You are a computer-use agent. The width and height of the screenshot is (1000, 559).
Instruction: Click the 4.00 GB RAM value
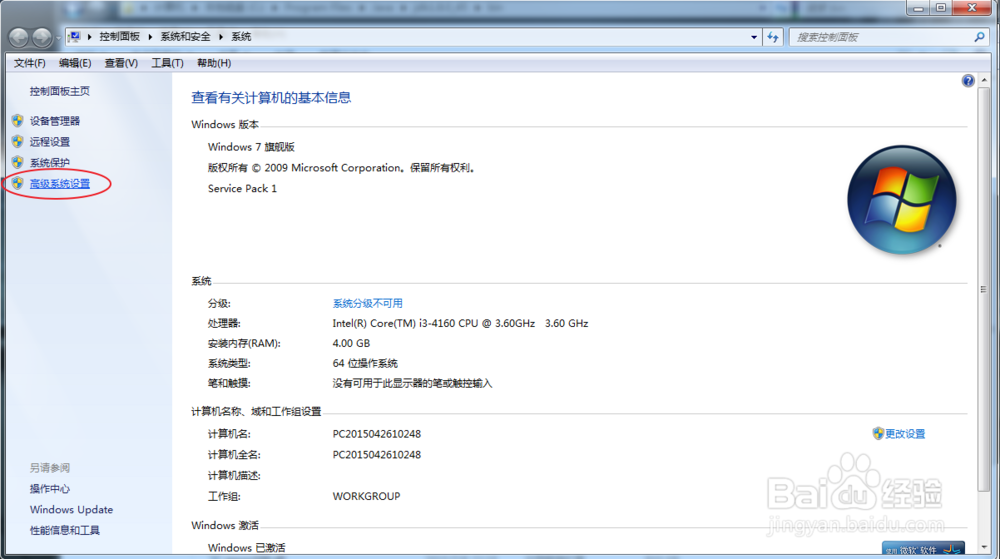coord(351,343)
